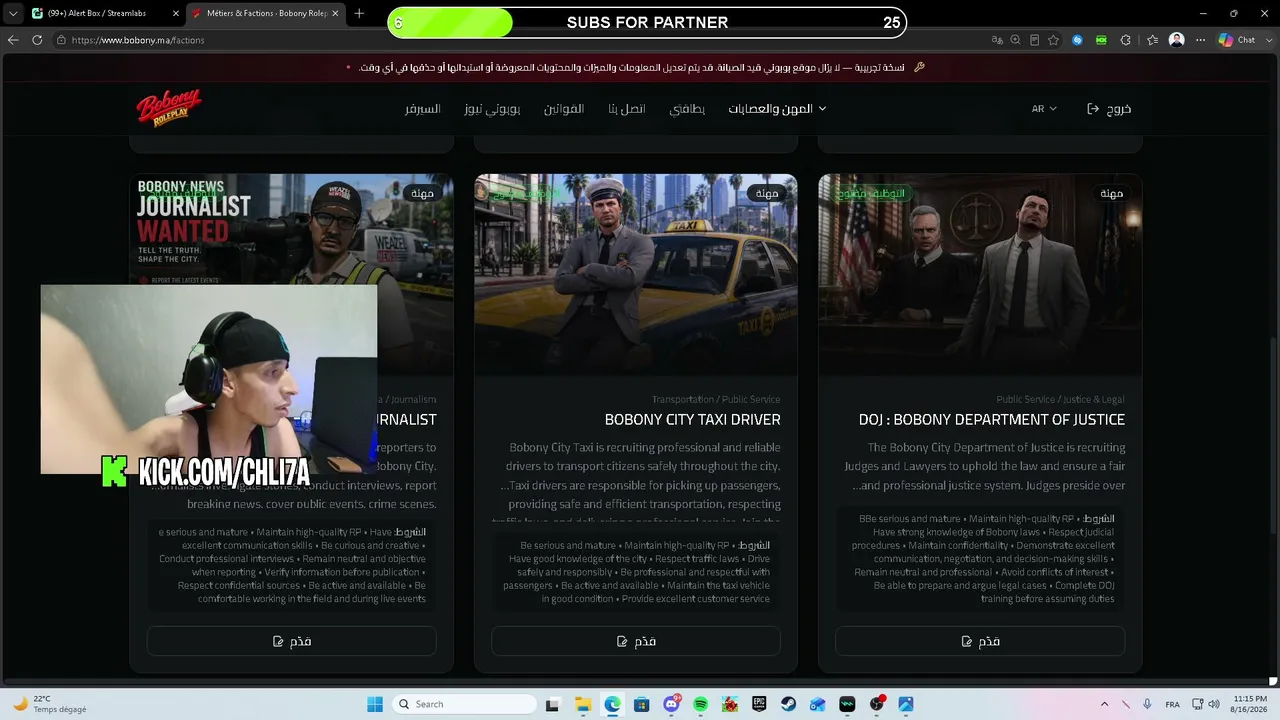Open Steam from the taskbar
This screenshot has width=1280, height=720.
pos(789,704)
